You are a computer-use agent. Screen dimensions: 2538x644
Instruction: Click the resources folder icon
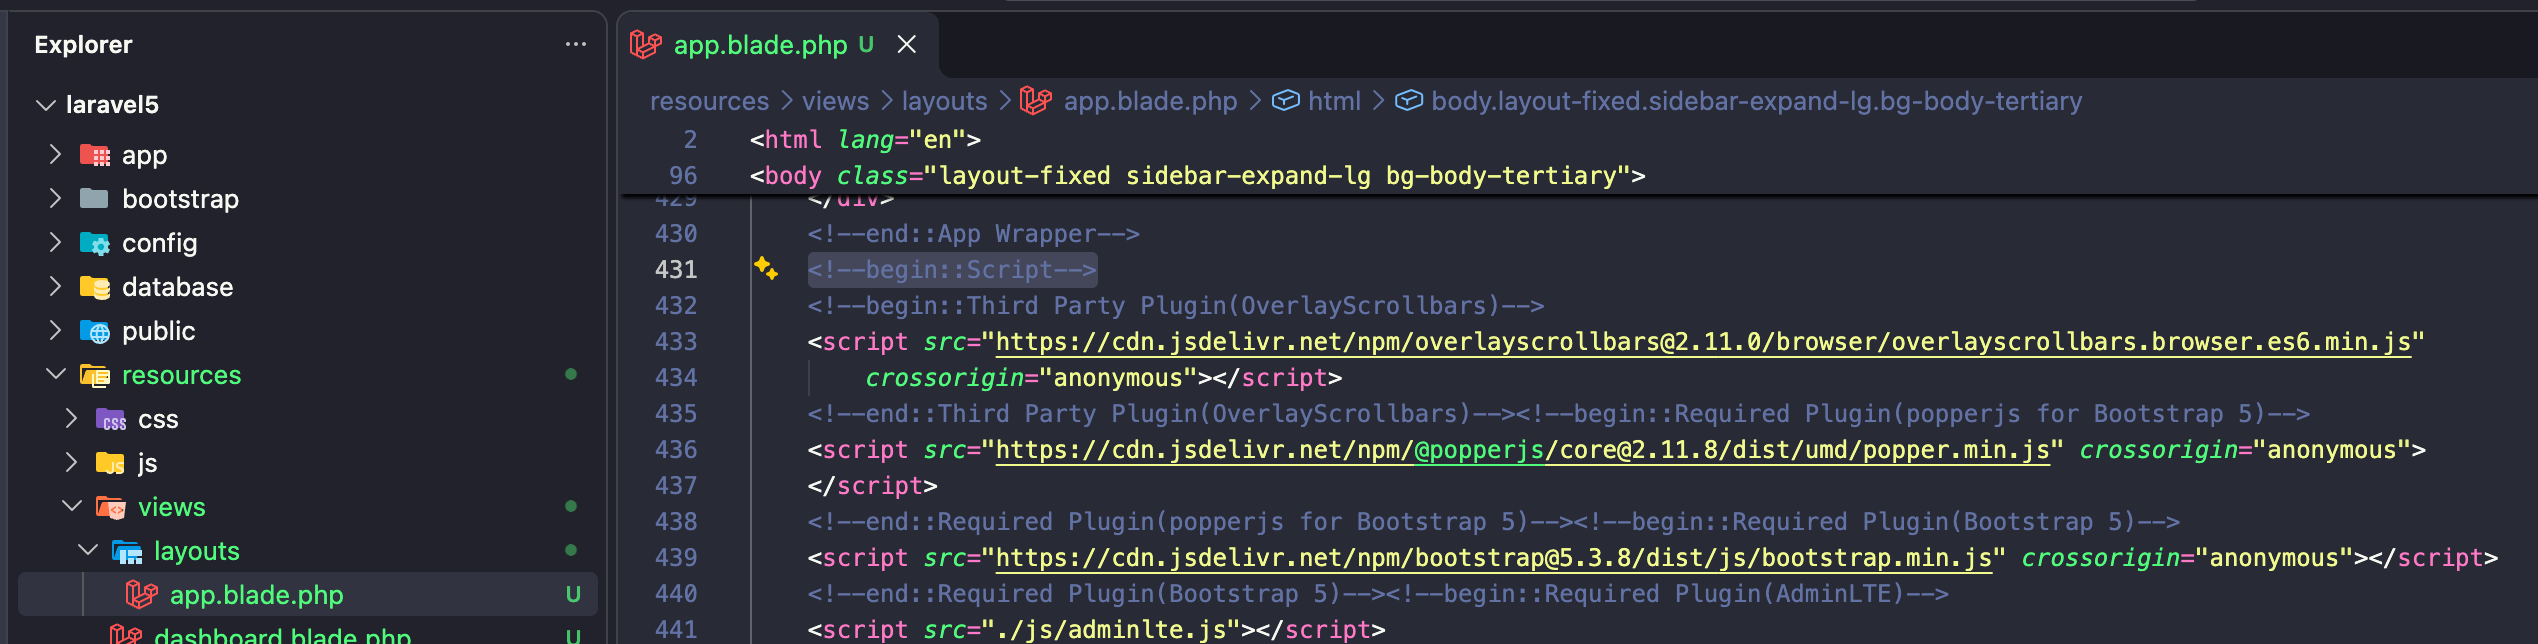(x=95, y=375)
